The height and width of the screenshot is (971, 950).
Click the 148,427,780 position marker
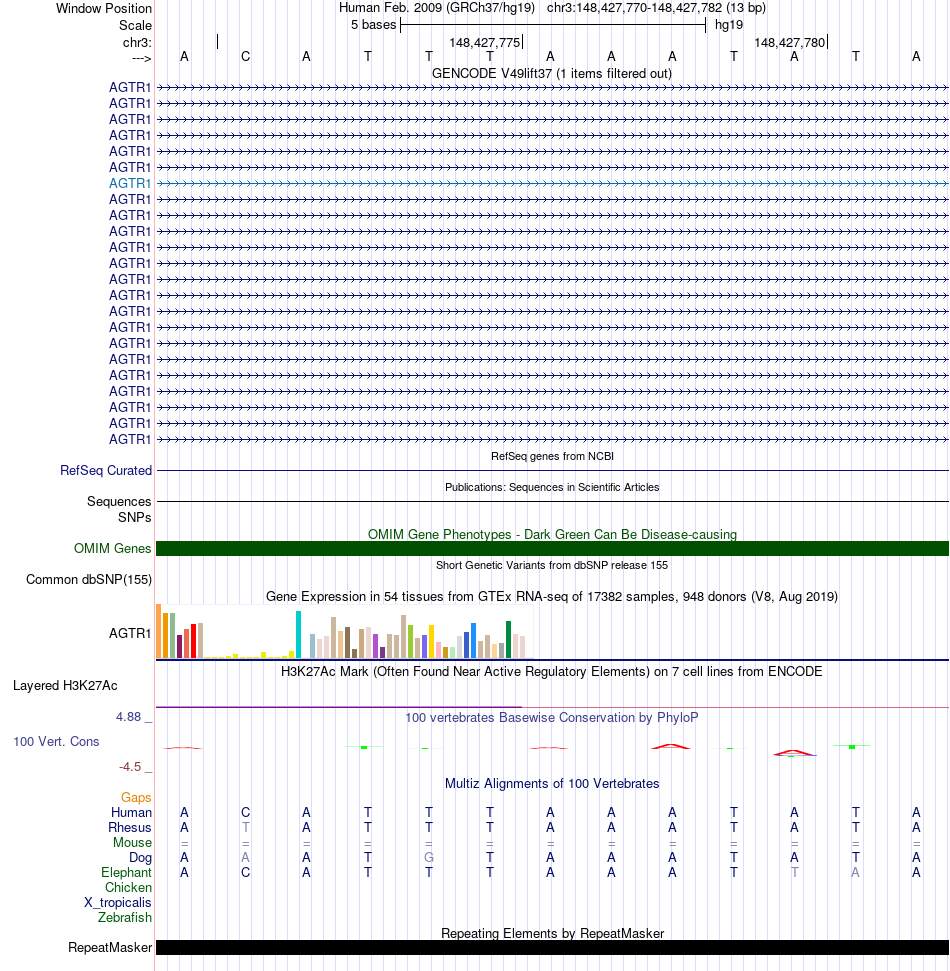click(790, 43)
